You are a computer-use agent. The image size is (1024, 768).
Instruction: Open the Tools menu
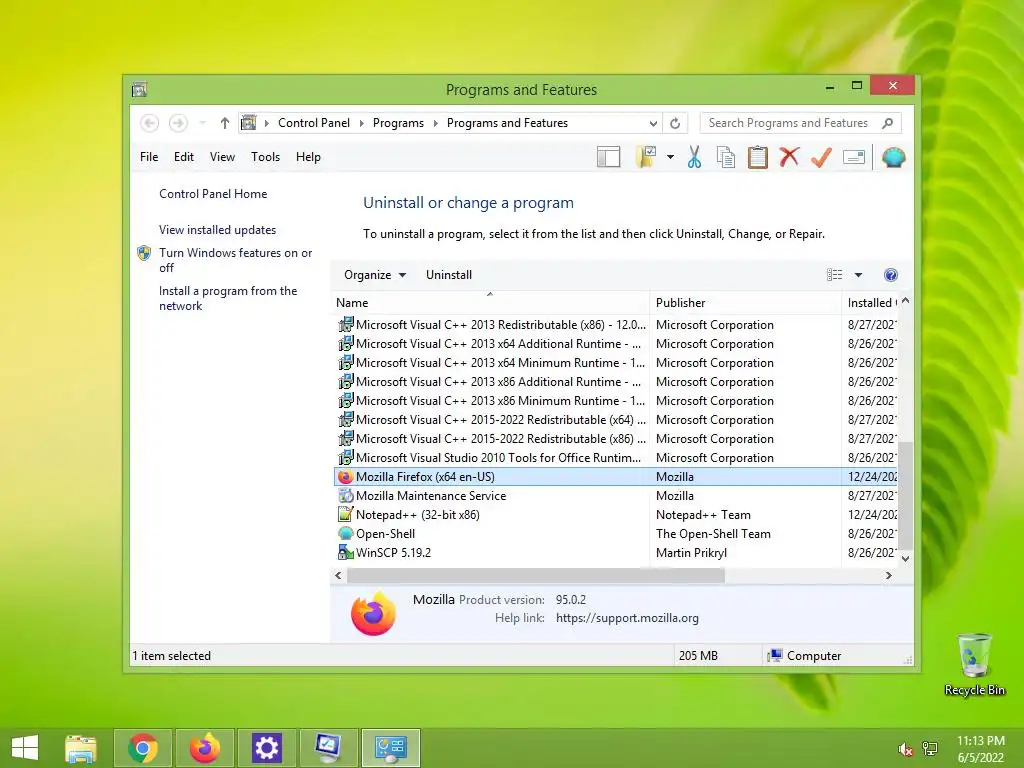click(x=265, y=157)
